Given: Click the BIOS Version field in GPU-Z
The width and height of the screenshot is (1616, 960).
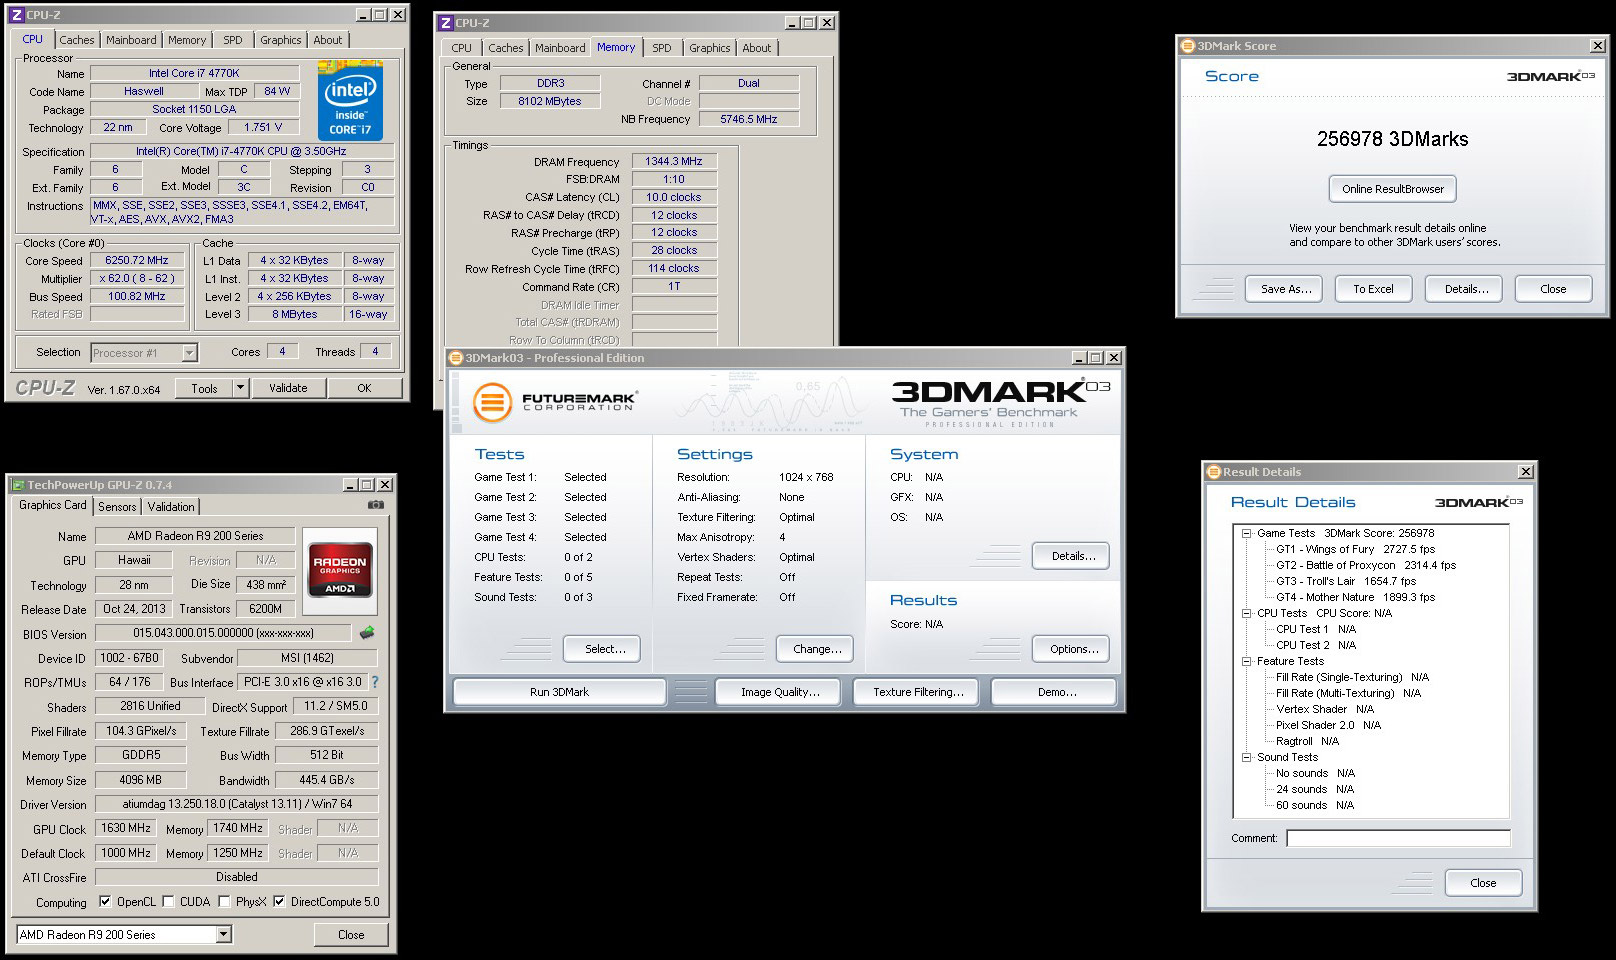Looking at the screenshot, I should [x=223, y=633].
